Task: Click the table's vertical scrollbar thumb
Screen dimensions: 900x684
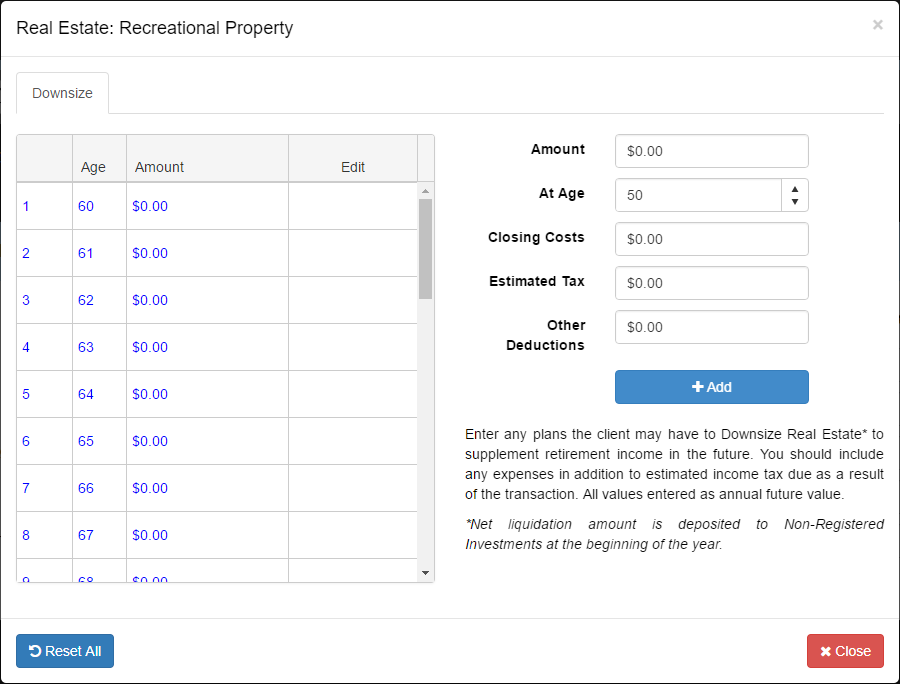Action: (425, 248)
